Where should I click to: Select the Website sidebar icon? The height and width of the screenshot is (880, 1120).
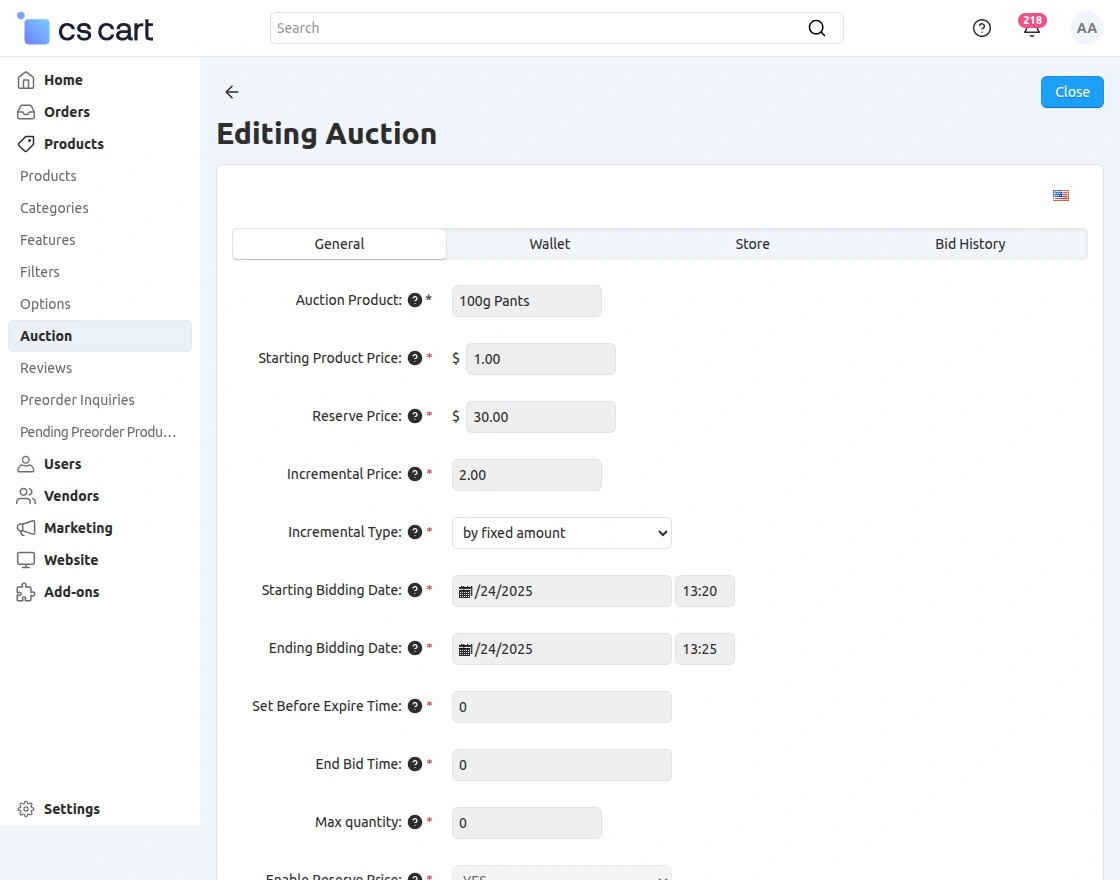(x=26, y=559)
